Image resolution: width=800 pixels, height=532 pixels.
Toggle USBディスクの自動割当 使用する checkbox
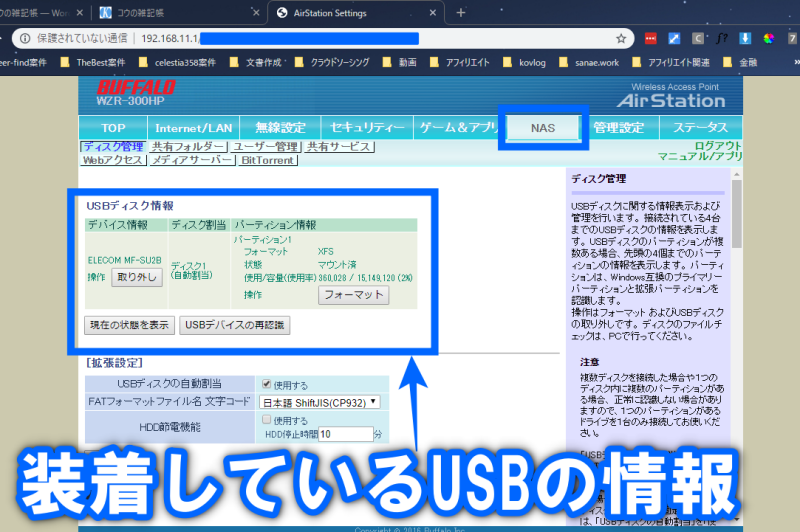tap(266, 384)
